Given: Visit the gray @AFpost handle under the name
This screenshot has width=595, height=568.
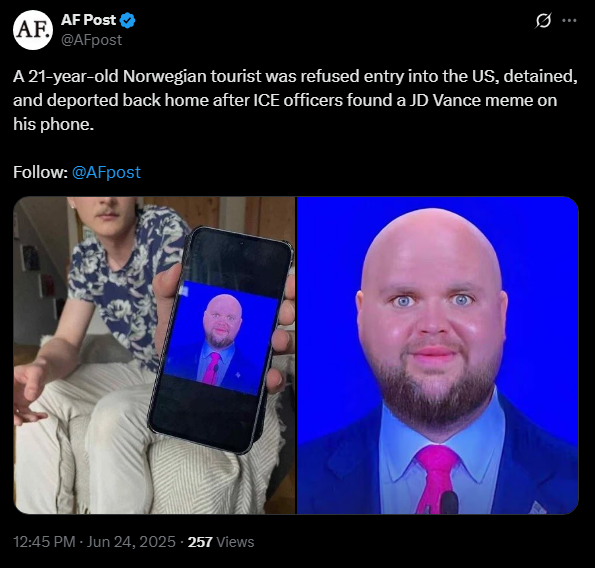Looking at the screenshot, I should (91, 40).
